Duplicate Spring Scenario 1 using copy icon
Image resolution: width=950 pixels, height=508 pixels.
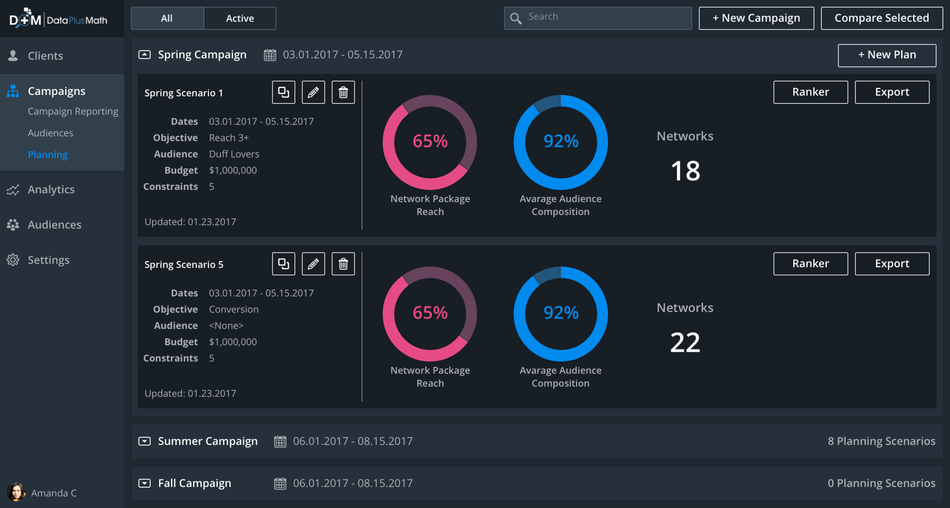tap(284, 92)
